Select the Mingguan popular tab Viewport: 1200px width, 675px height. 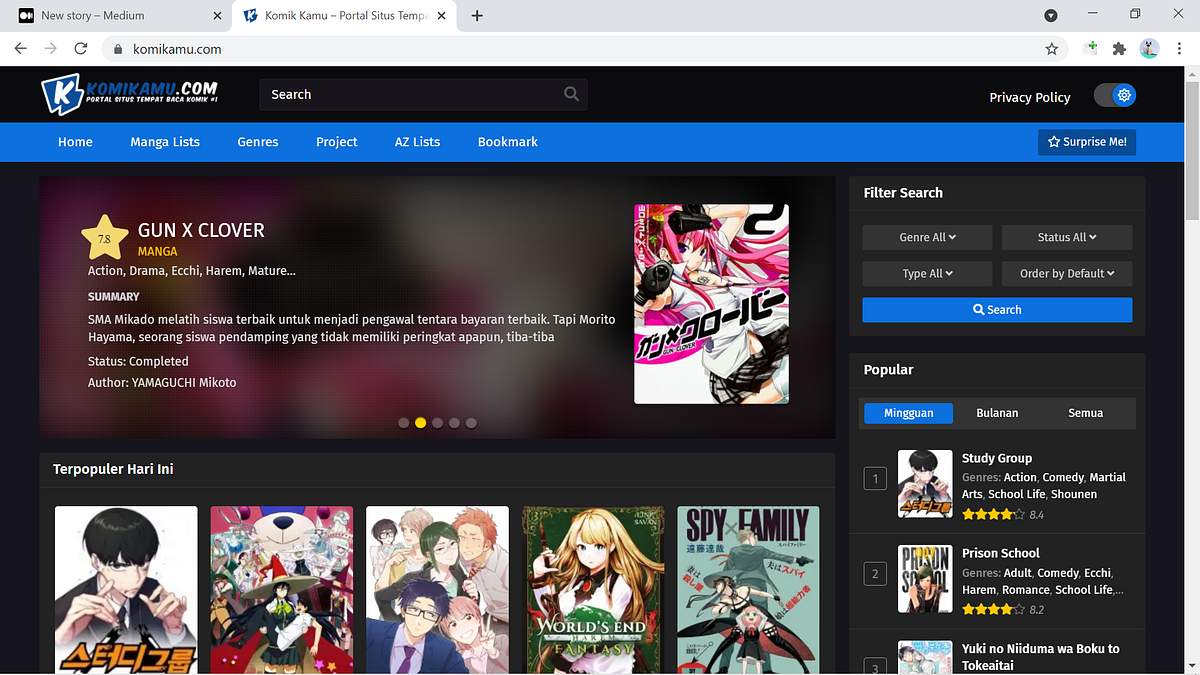(x=908, y=412)
